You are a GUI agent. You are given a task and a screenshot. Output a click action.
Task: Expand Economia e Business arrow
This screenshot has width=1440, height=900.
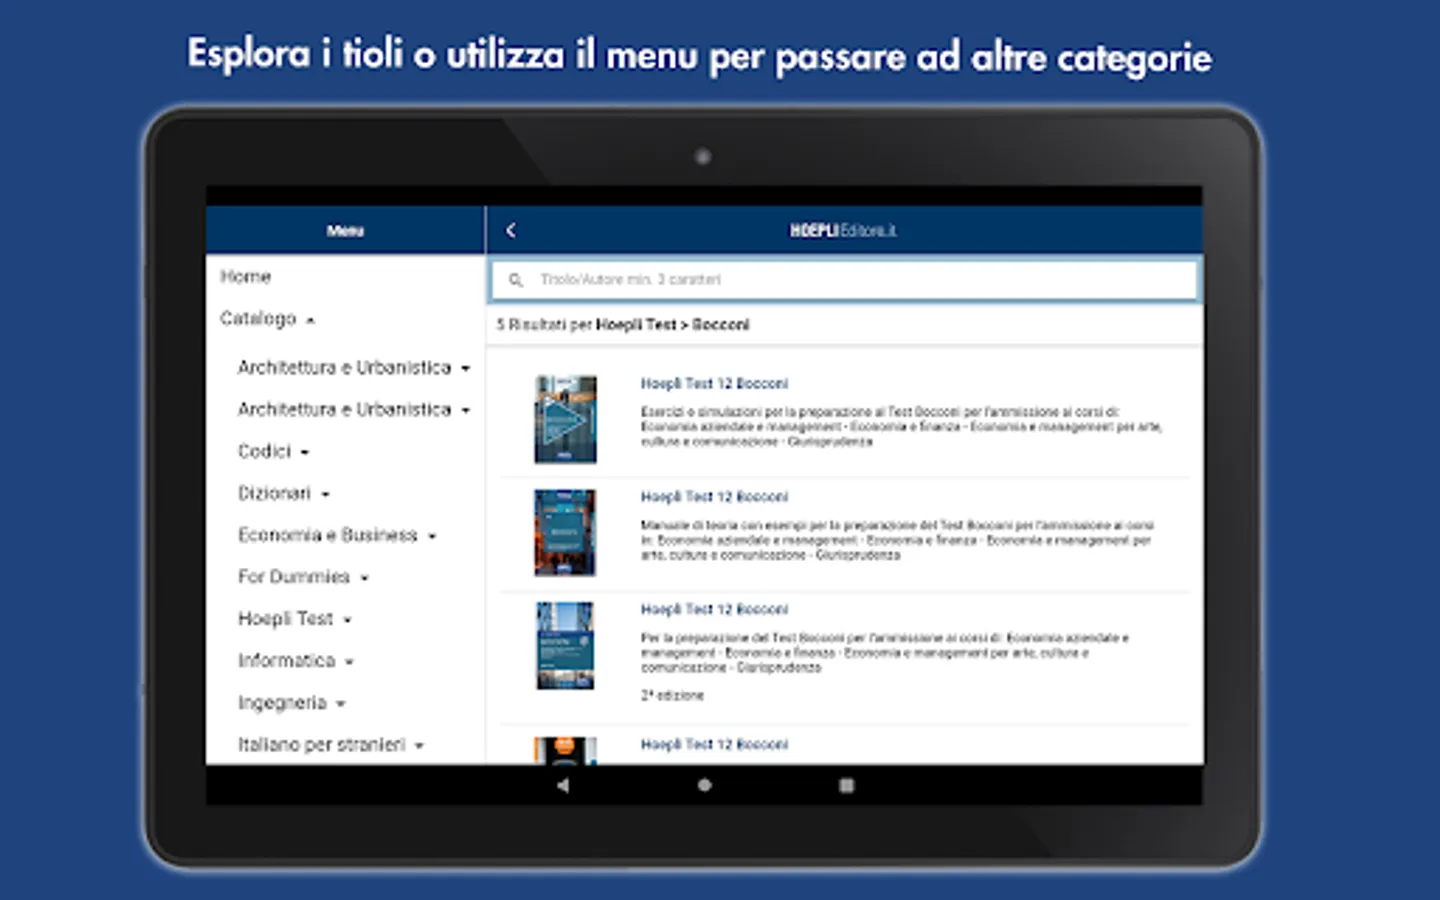432,536
